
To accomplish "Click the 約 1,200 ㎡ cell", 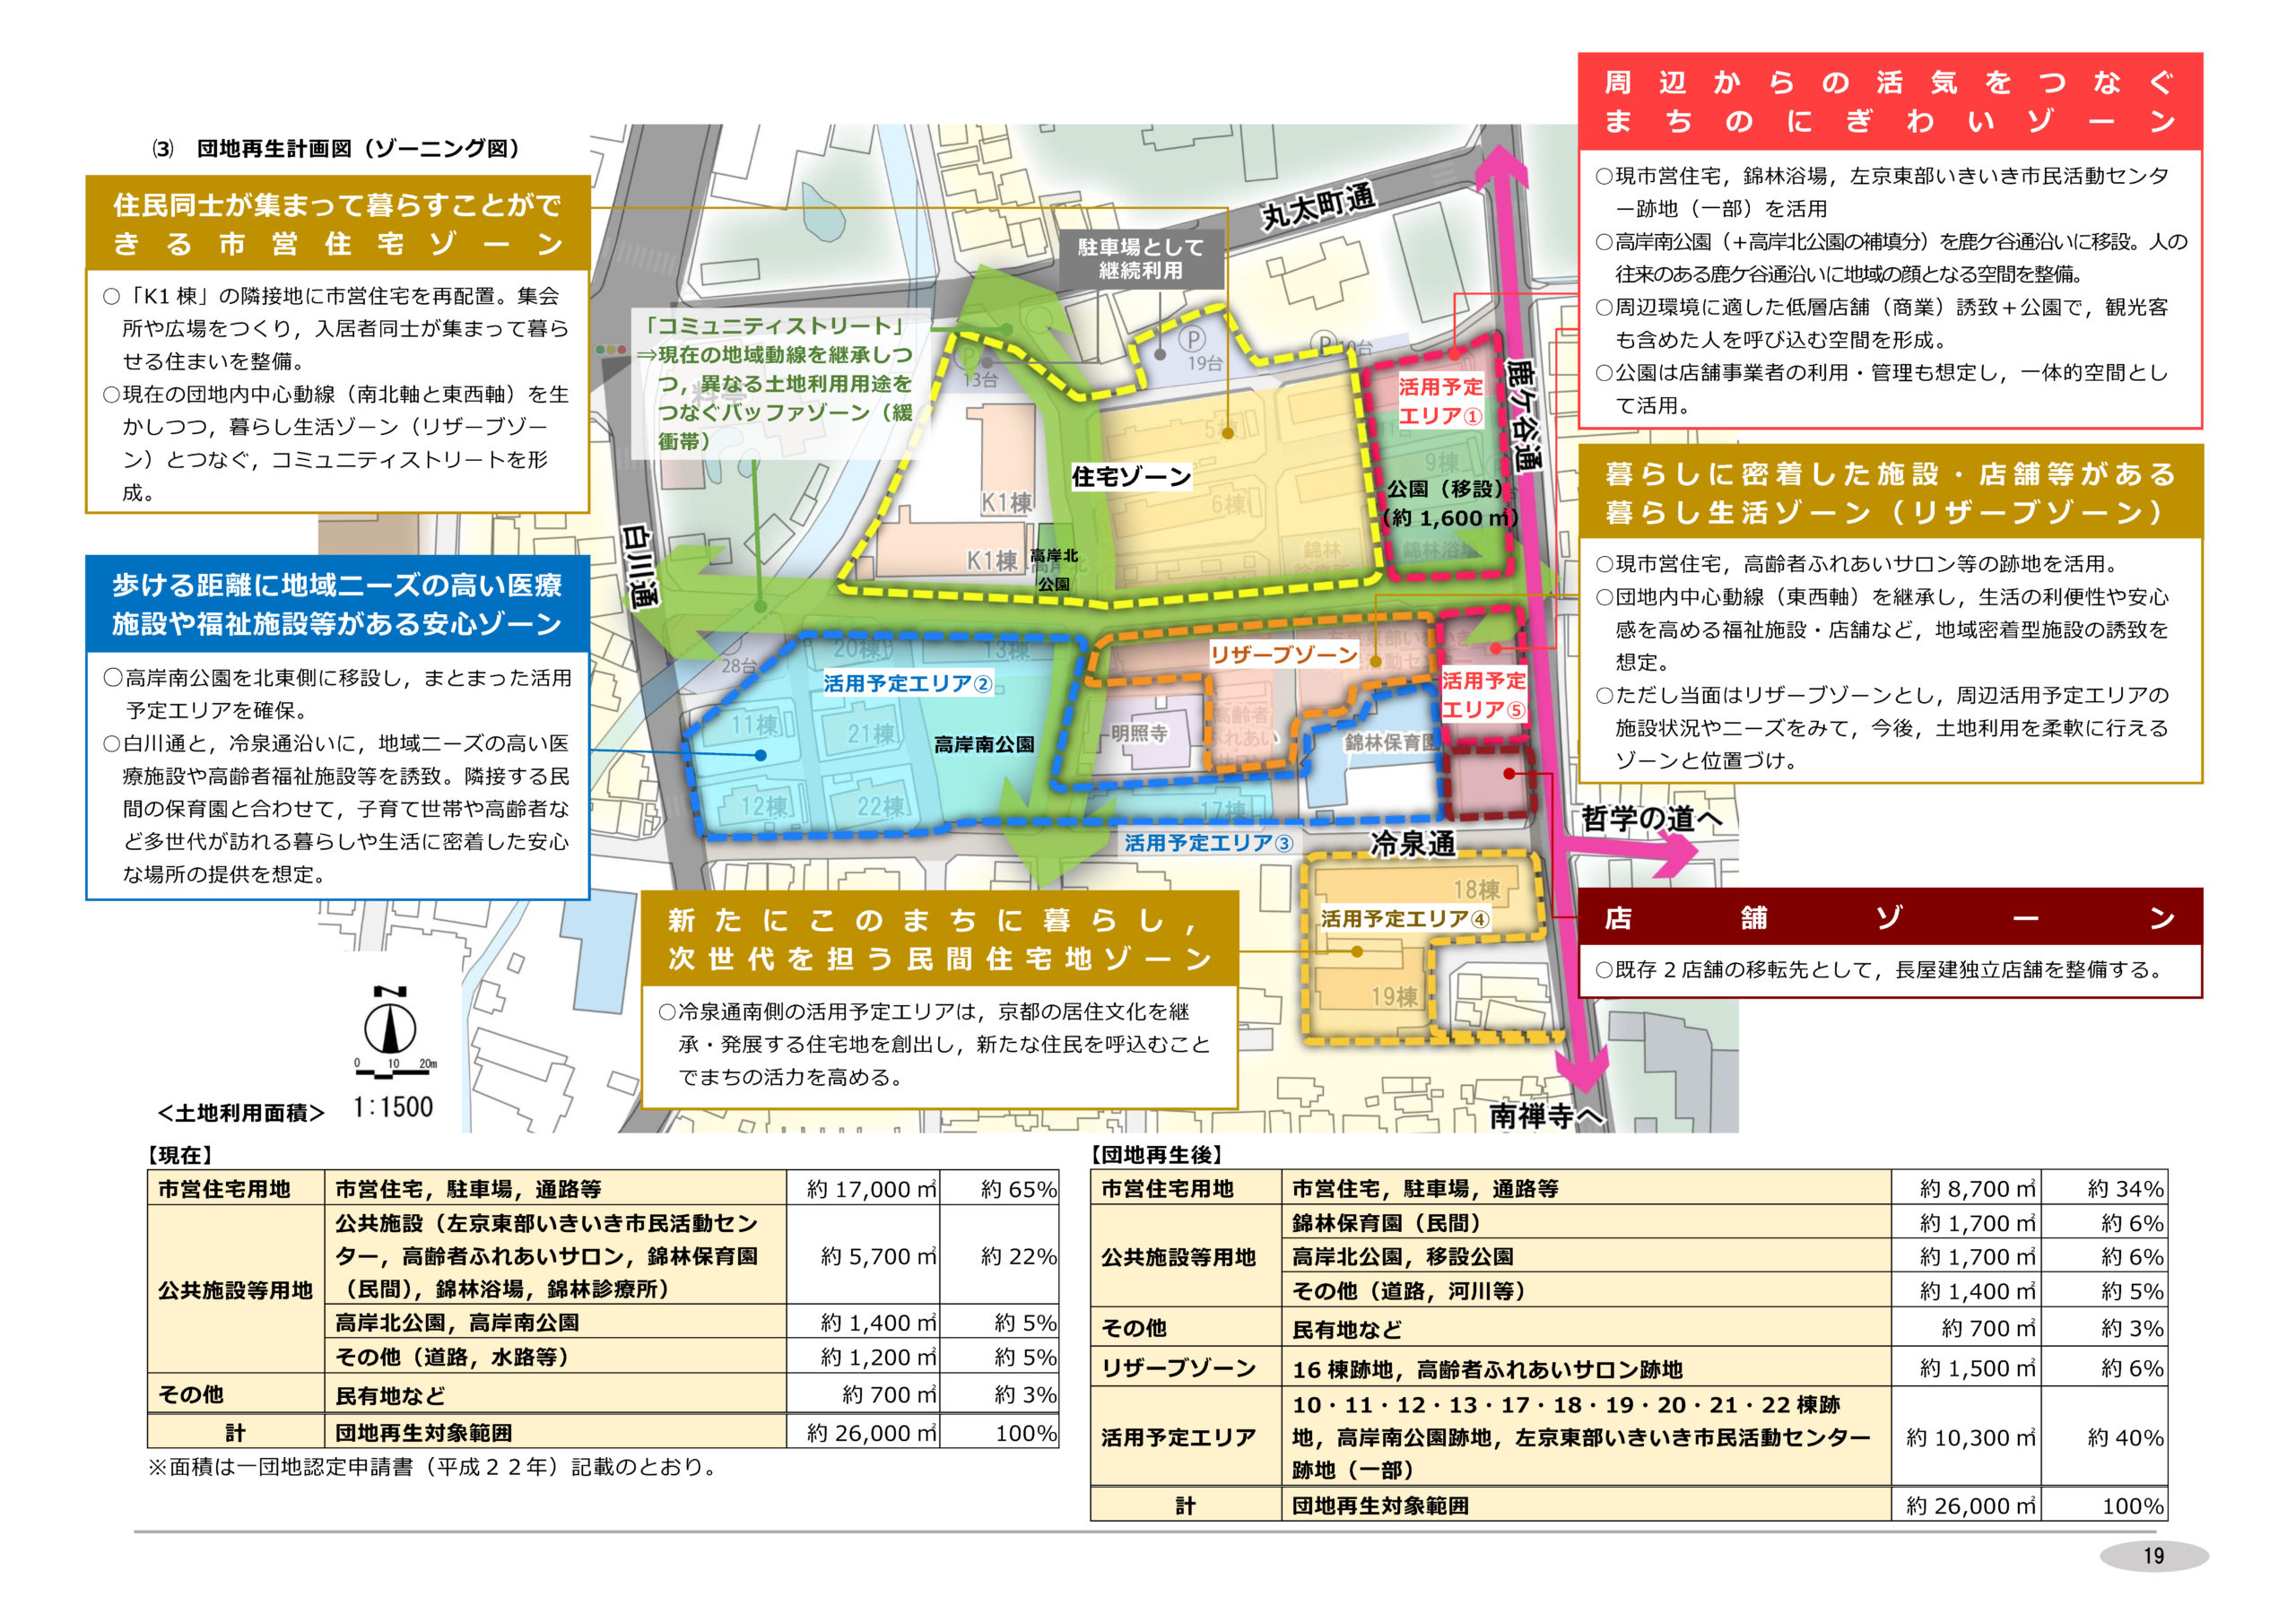I will point(863,1357).
